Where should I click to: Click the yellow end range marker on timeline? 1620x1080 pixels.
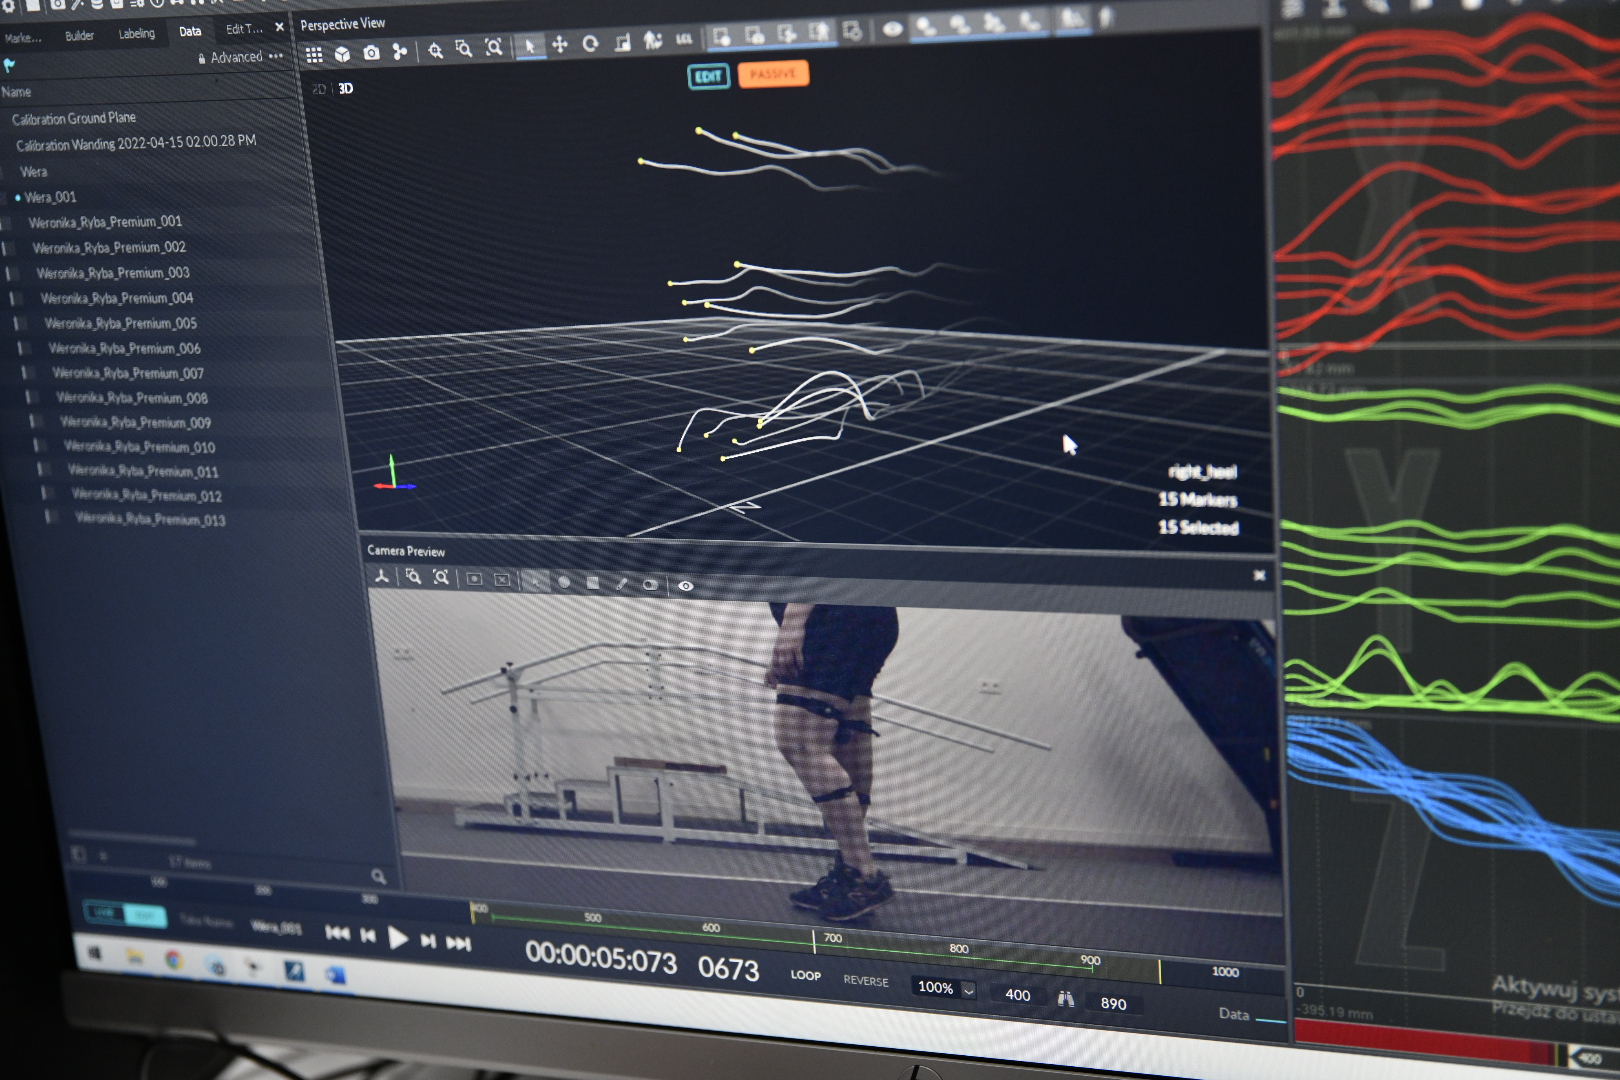pyautogui.click(x=1160, y=971)
